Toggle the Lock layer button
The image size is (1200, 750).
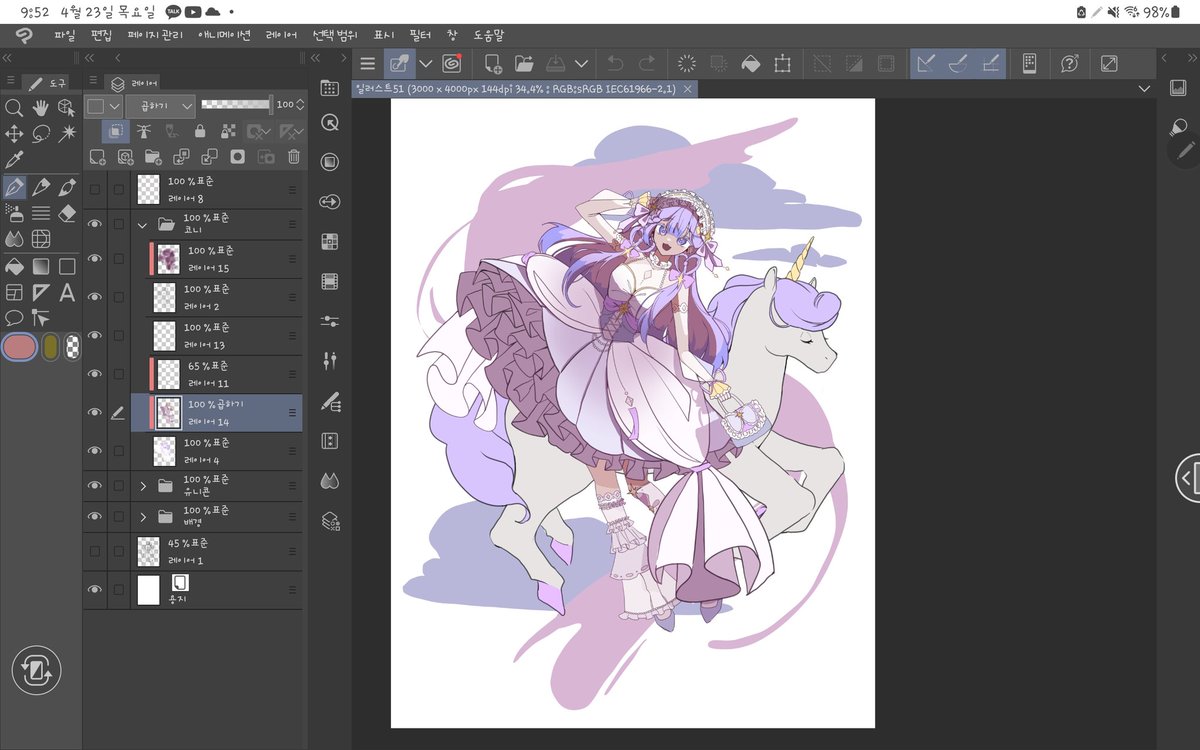pyautogui.click(x=200, y=131)
